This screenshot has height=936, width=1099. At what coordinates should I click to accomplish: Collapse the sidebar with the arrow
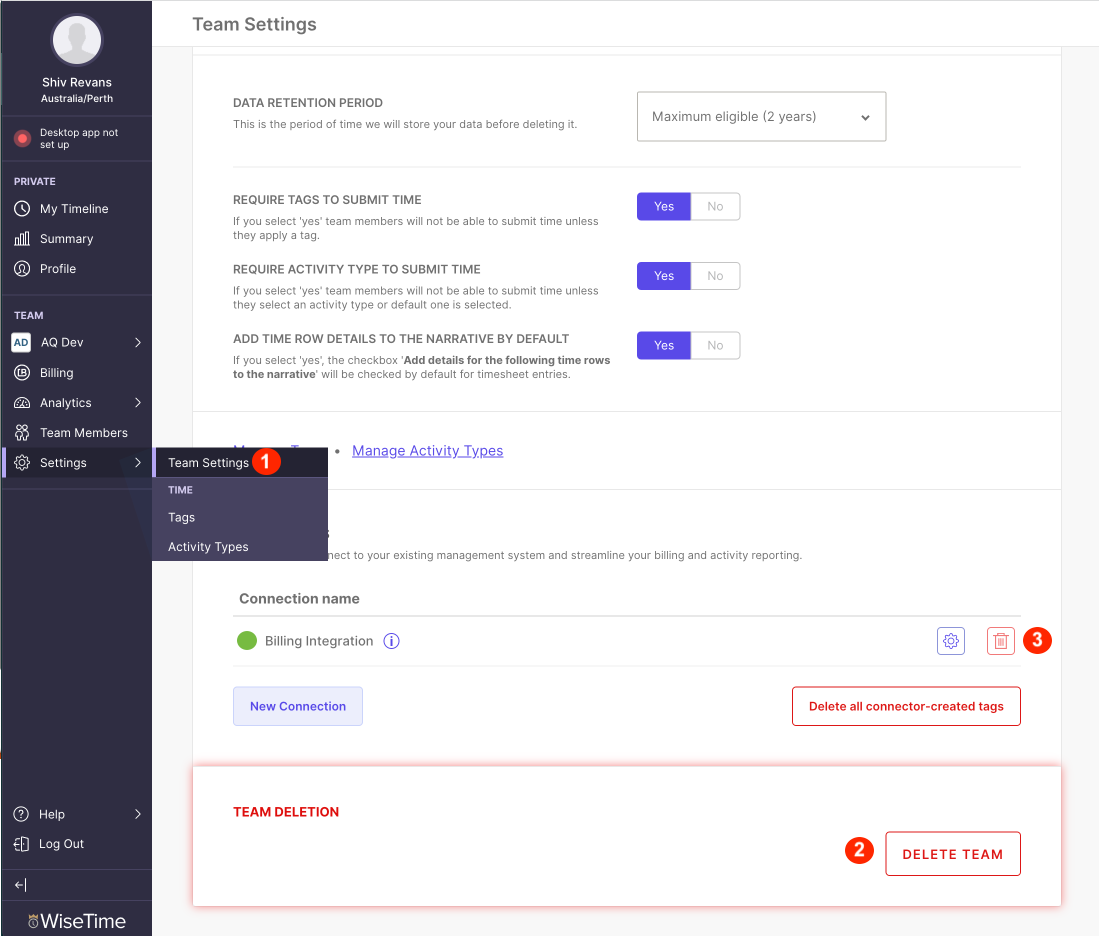[20, 884]
